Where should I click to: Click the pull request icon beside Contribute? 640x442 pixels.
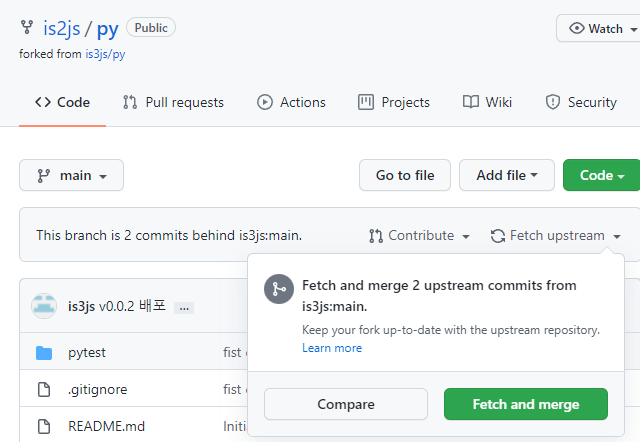click(376, 236)
